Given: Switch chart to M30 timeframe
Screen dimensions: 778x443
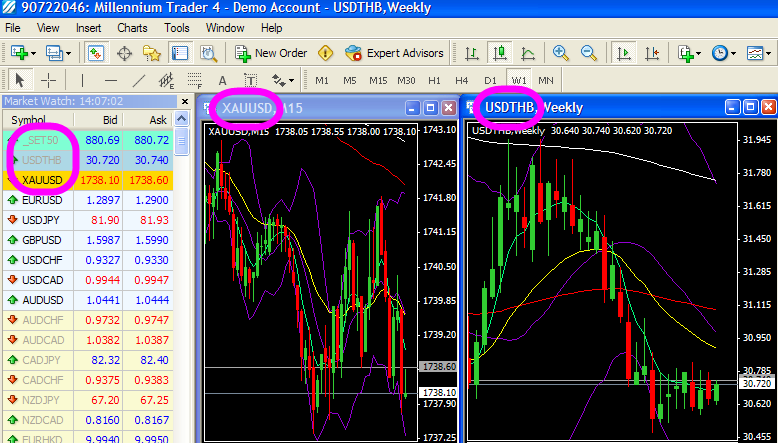Looking at the screenshot, I should 406,80.
